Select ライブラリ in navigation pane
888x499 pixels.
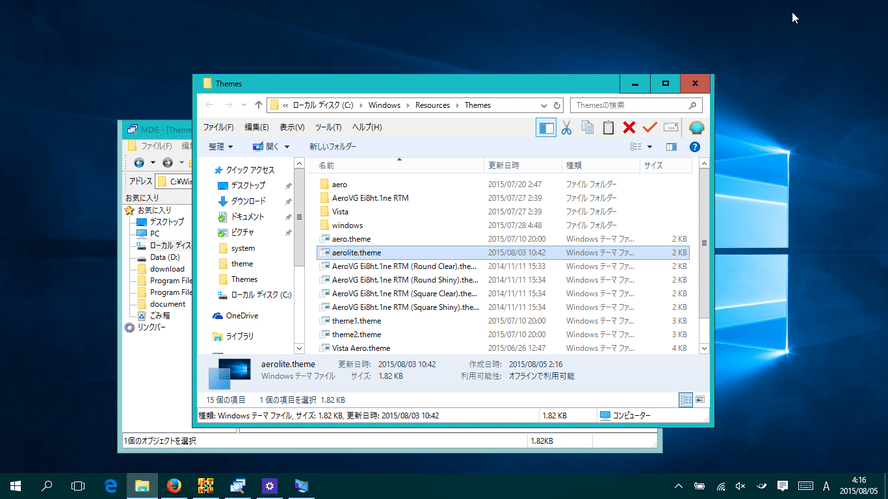tap(240, 336)
